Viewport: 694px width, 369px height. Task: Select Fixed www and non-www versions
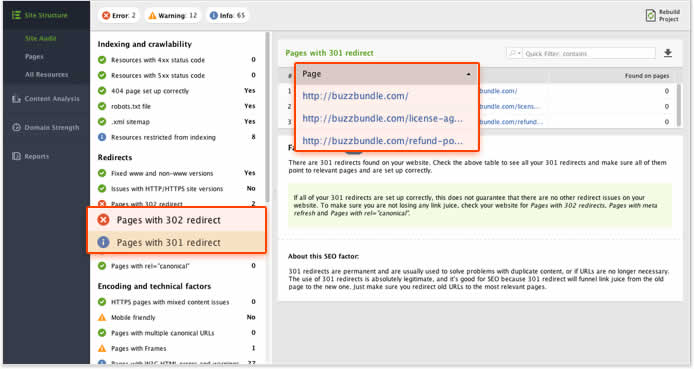(177, 173)
